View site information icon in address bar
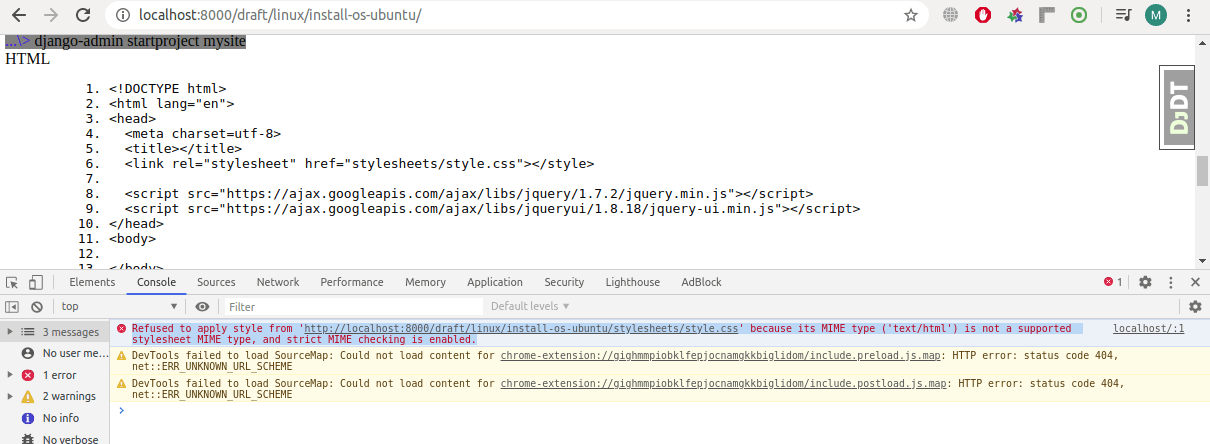1210x444 pixels. tap(121, 15)
